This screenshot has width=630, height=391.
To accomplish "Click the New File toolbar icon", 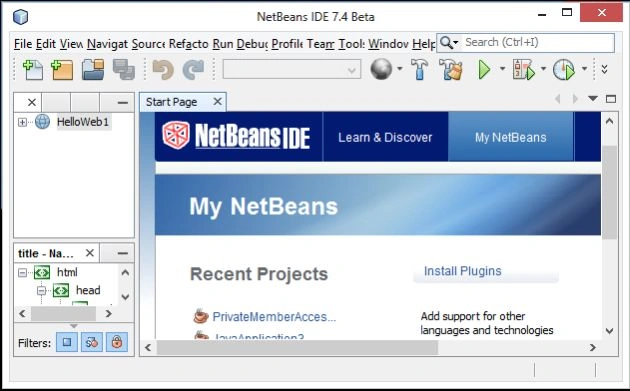I will coord(33,70).
